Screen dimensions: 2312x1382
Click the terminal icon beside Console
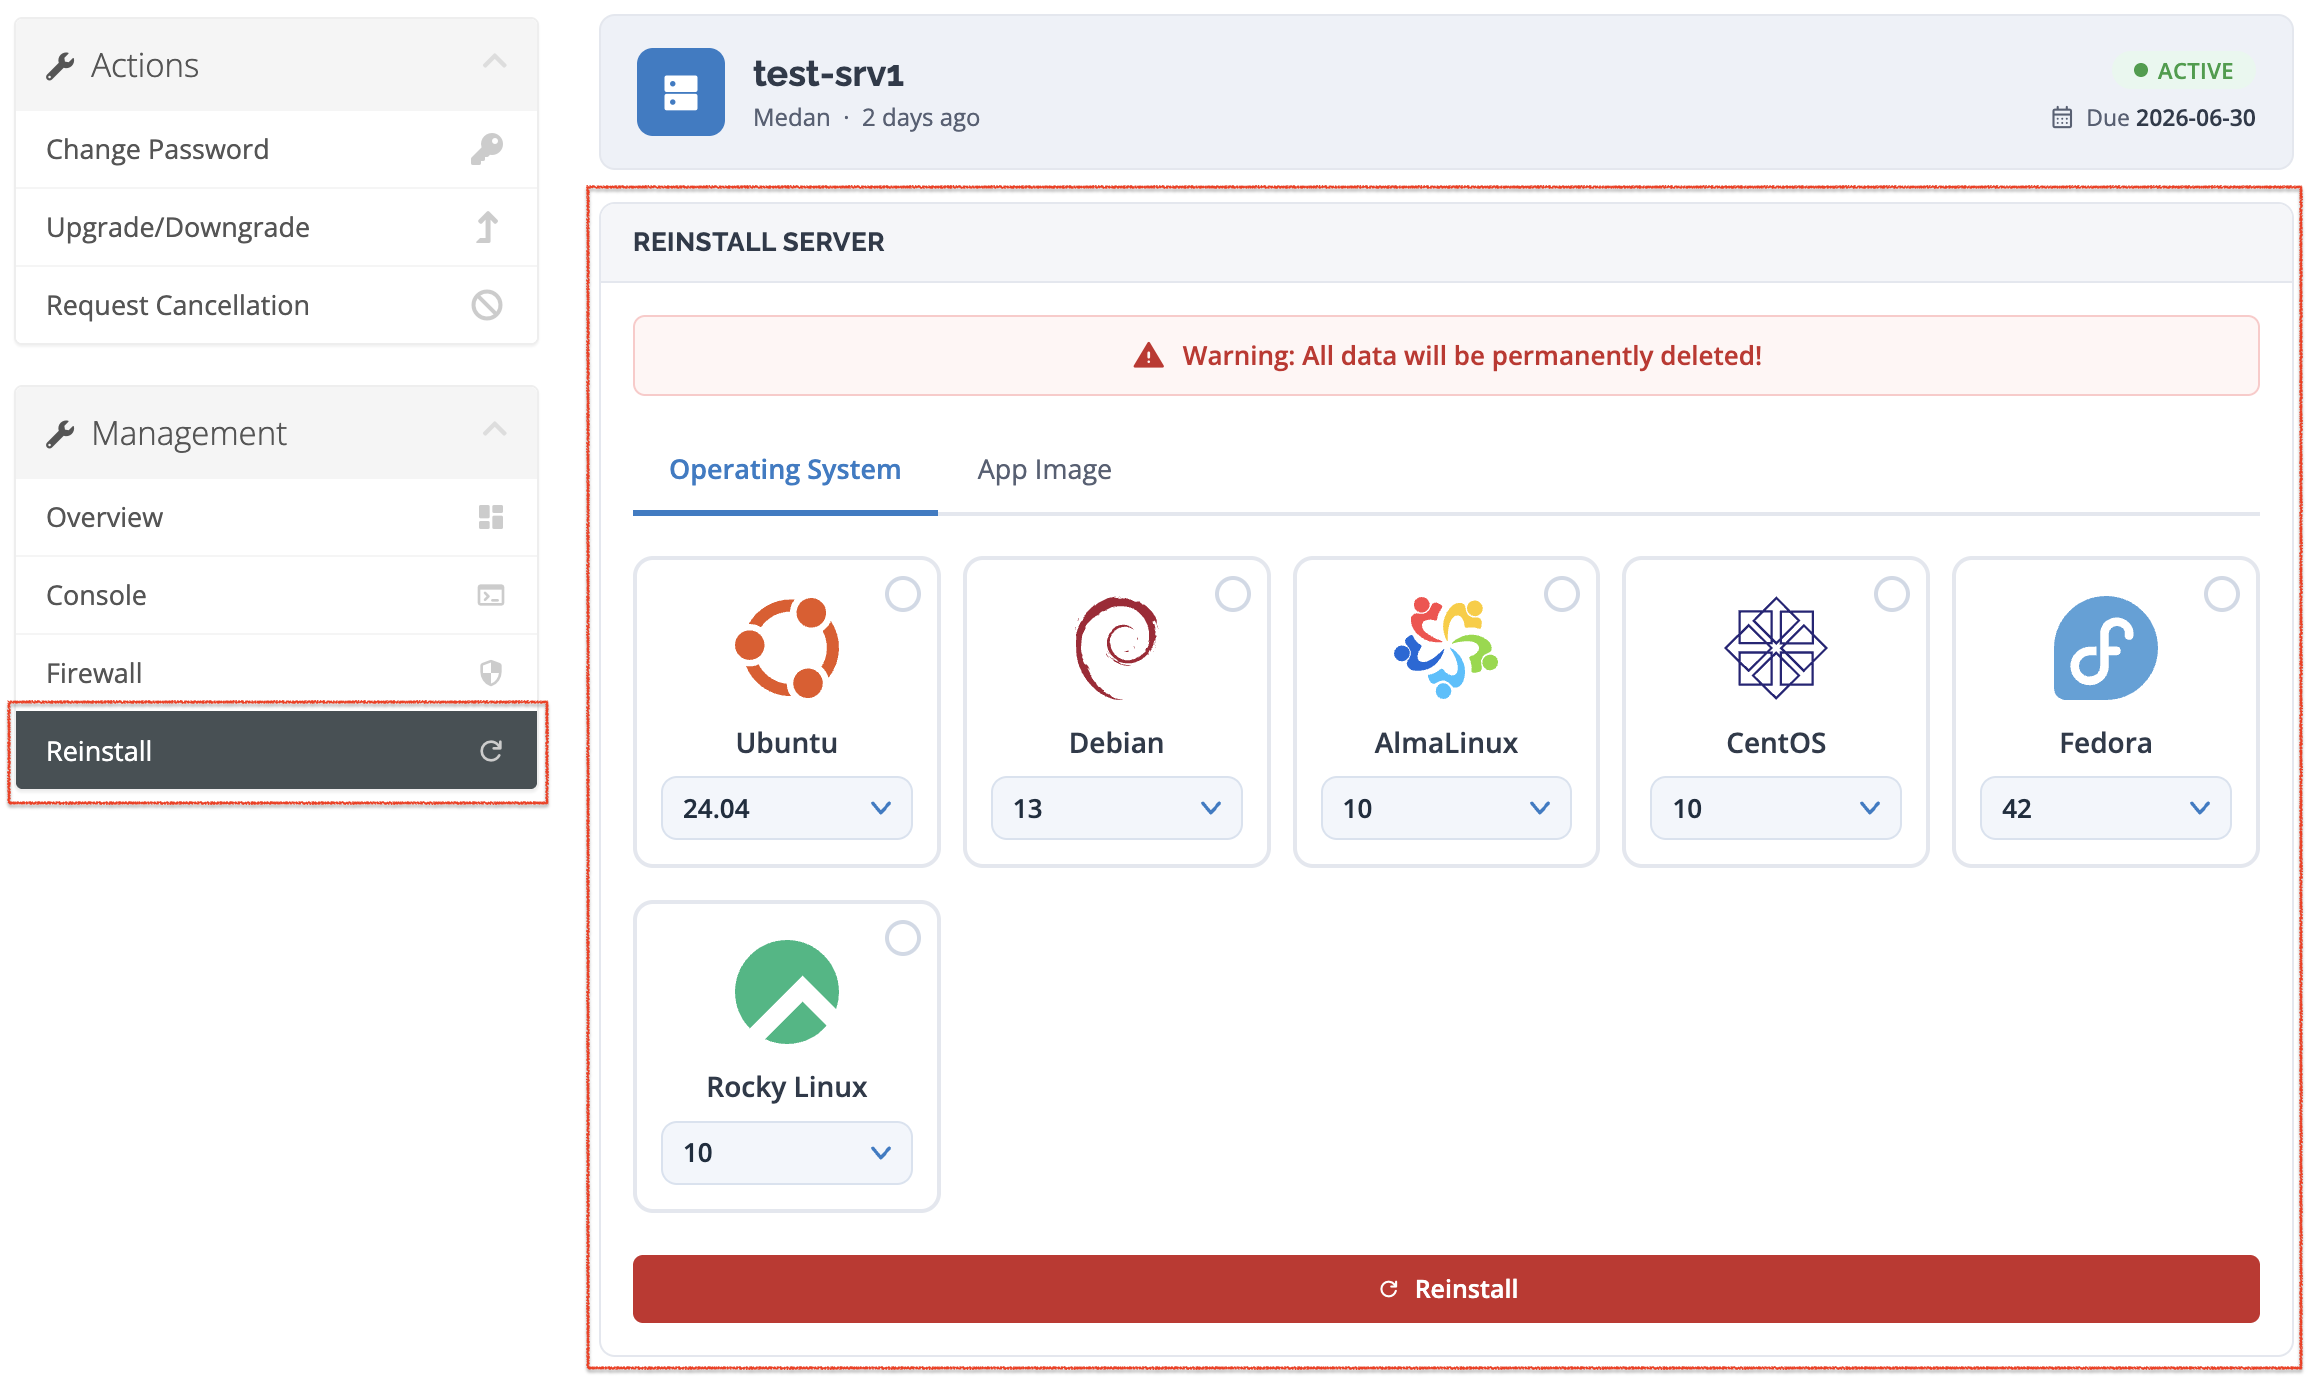tap(491, 595)
